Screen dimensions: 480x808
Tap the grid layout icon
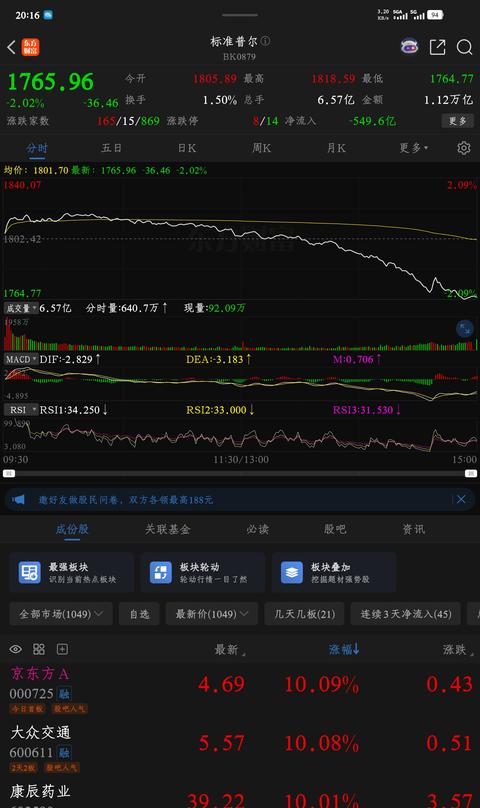pyautogui.click(x=39, y=649)
